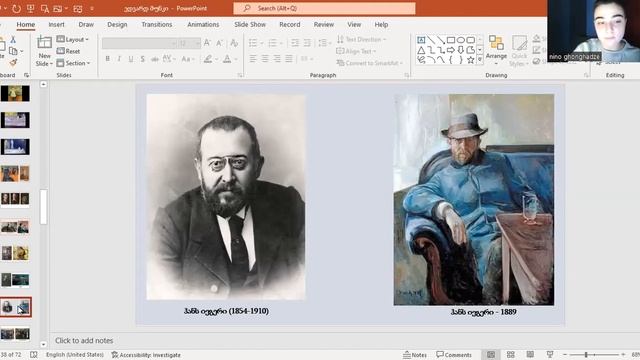Click the Copy icon in Clipboard group

(x=13, y=51)
